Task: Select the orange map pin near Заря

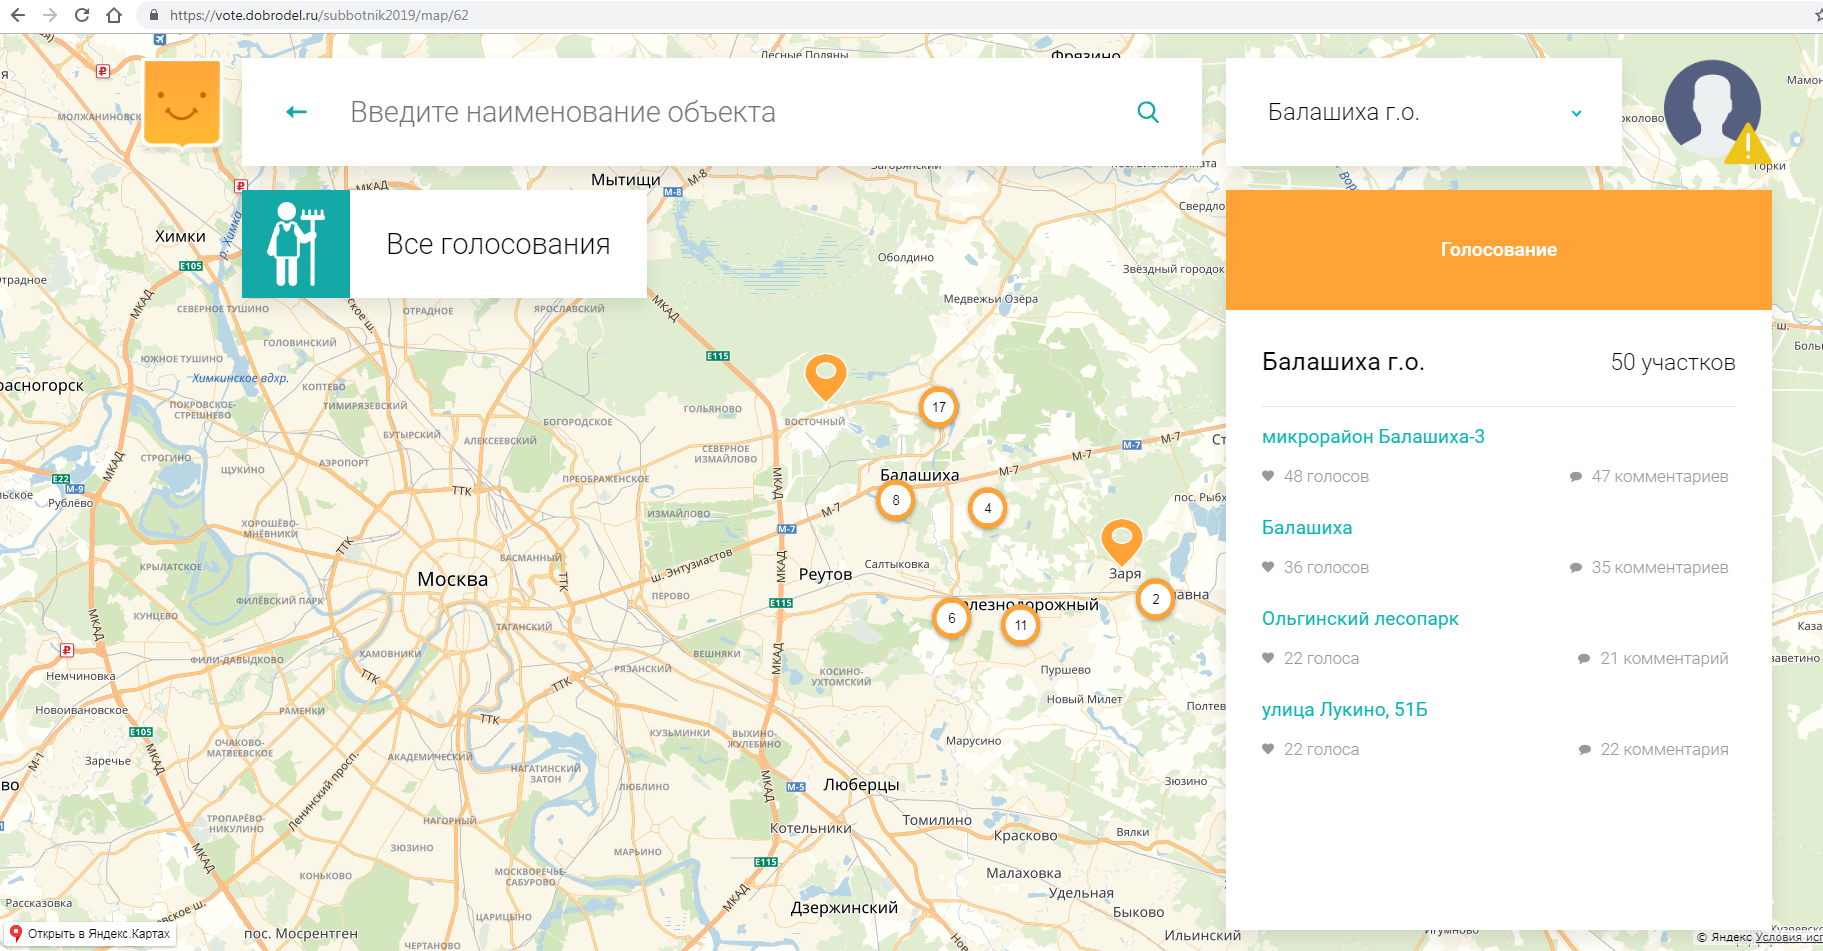Action: tap(1121, 540)
